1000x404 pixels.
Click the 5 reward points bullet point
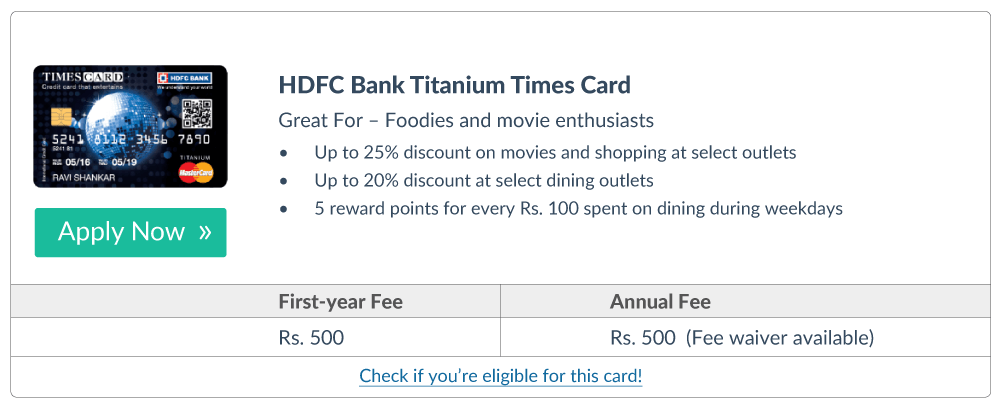(578, 209)
